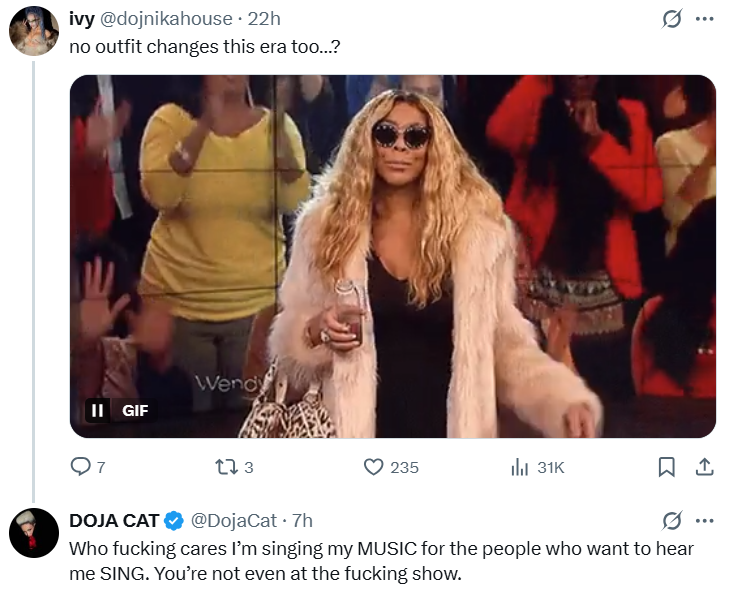Click Doja Cat's blue verified badge
731x596 pixels.
(x=174, y=521)
